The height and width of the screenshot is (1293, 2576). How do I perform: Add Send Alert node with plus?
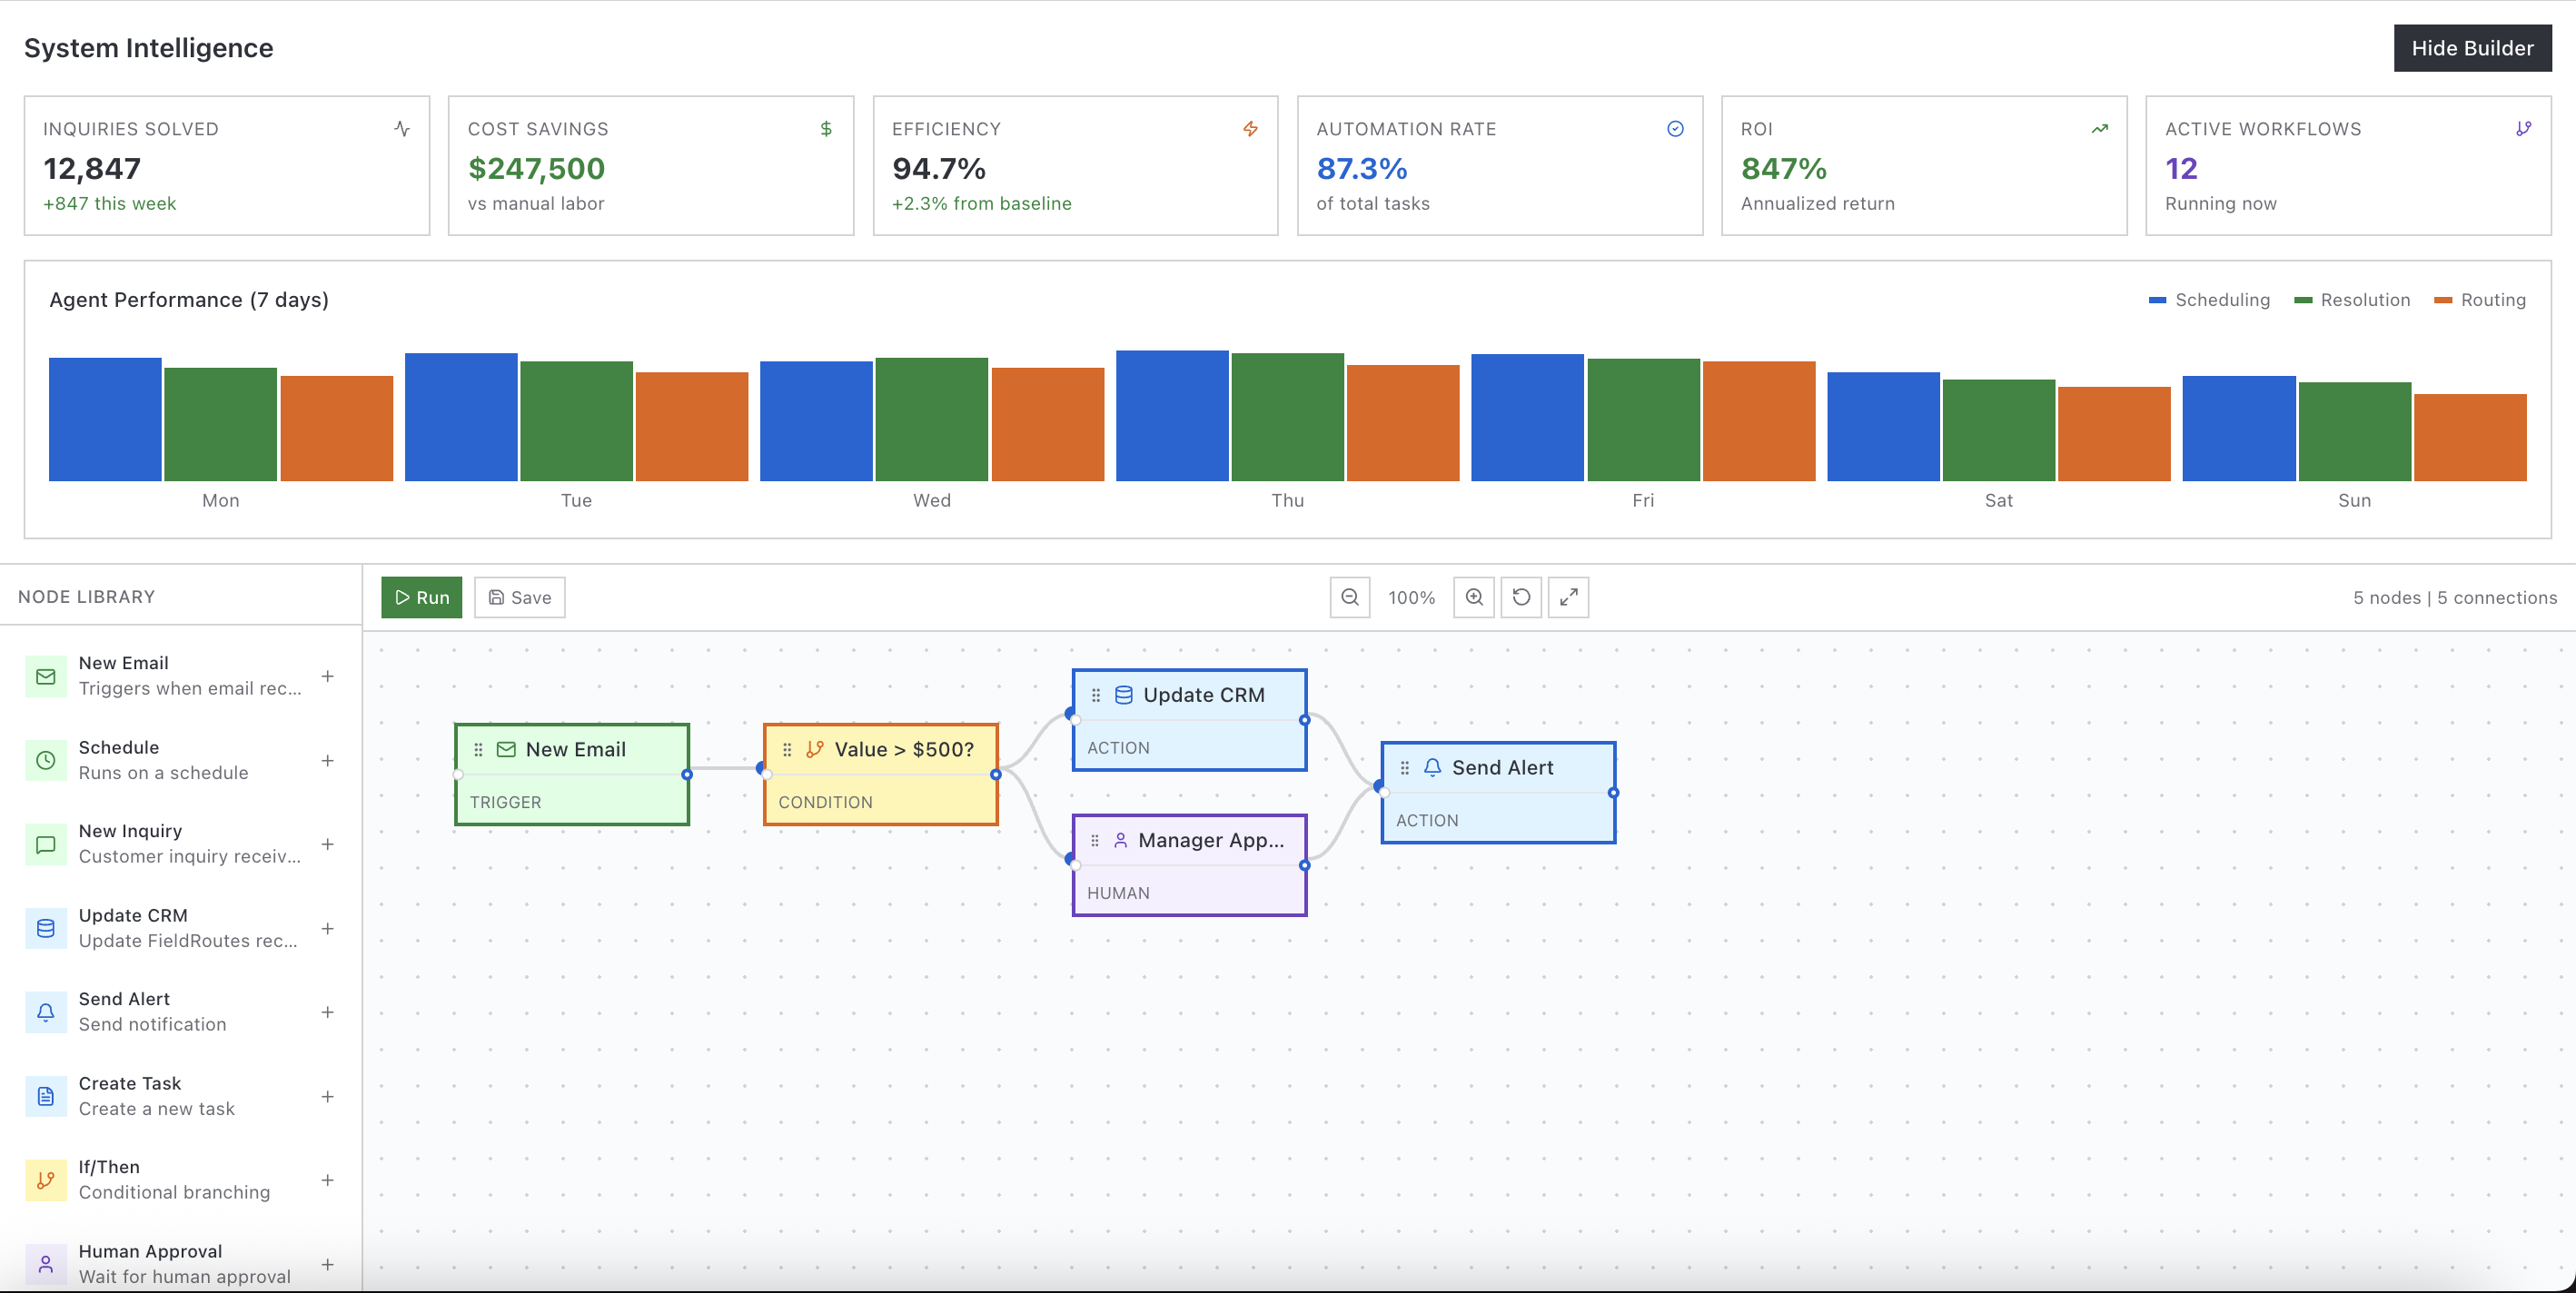pyautogui.click(x=327, y=1012)
